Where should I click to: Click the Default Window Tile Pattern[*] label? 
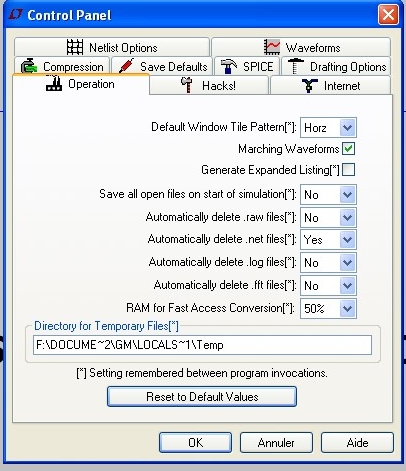[224, 127]
